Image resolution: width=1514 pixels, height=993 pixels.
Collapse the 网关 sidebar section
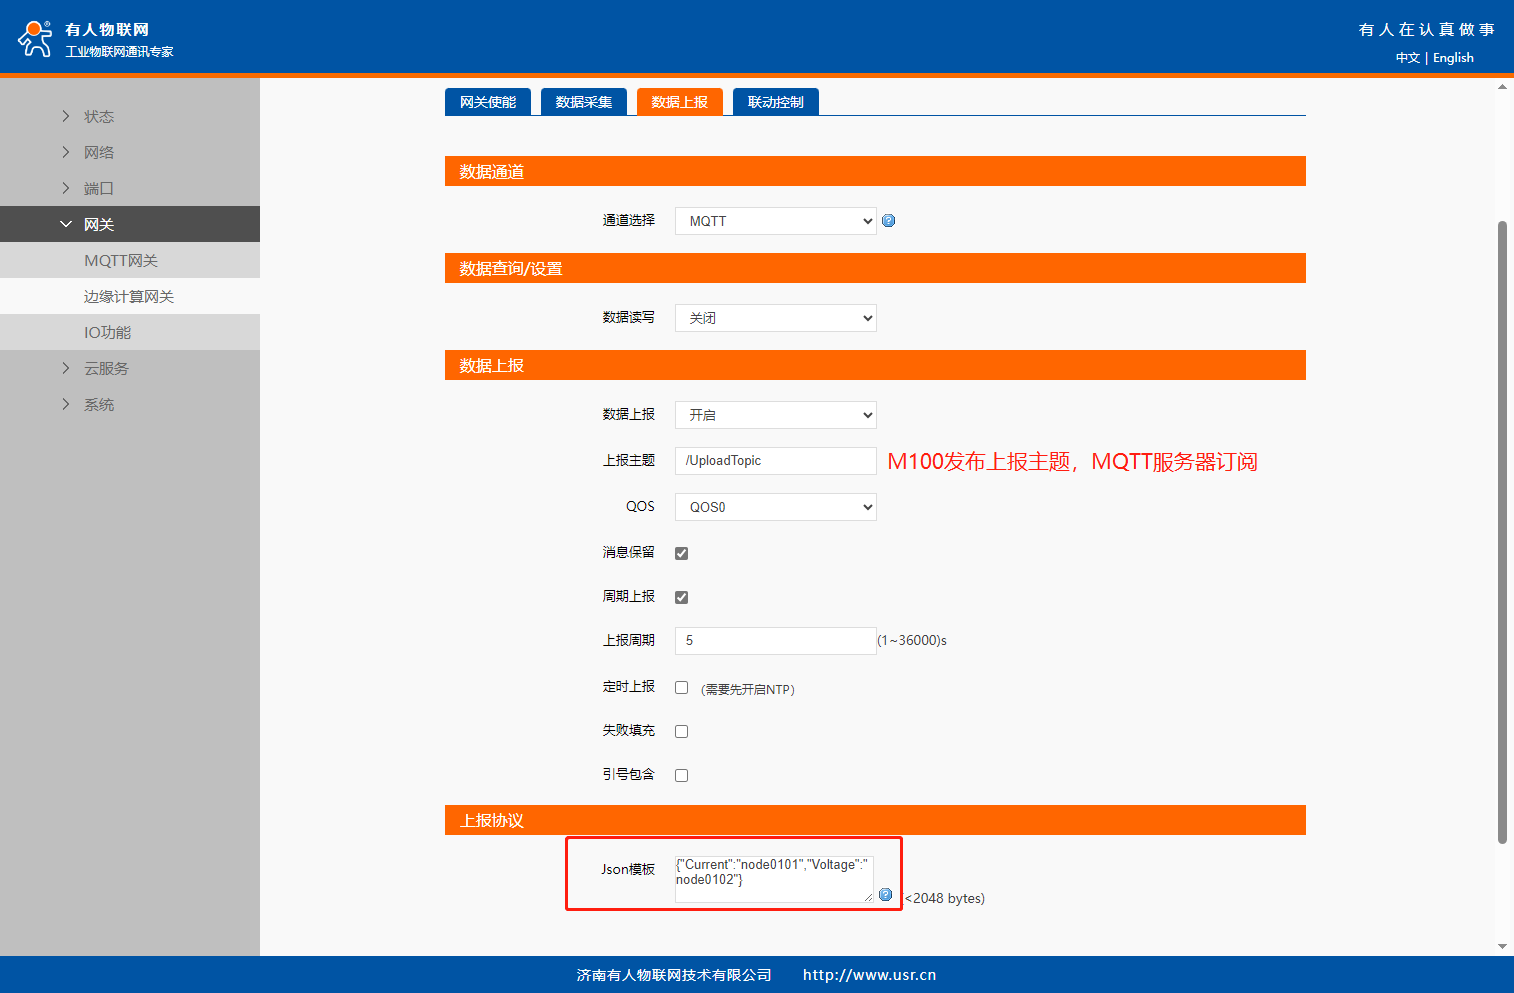(66, 224)
